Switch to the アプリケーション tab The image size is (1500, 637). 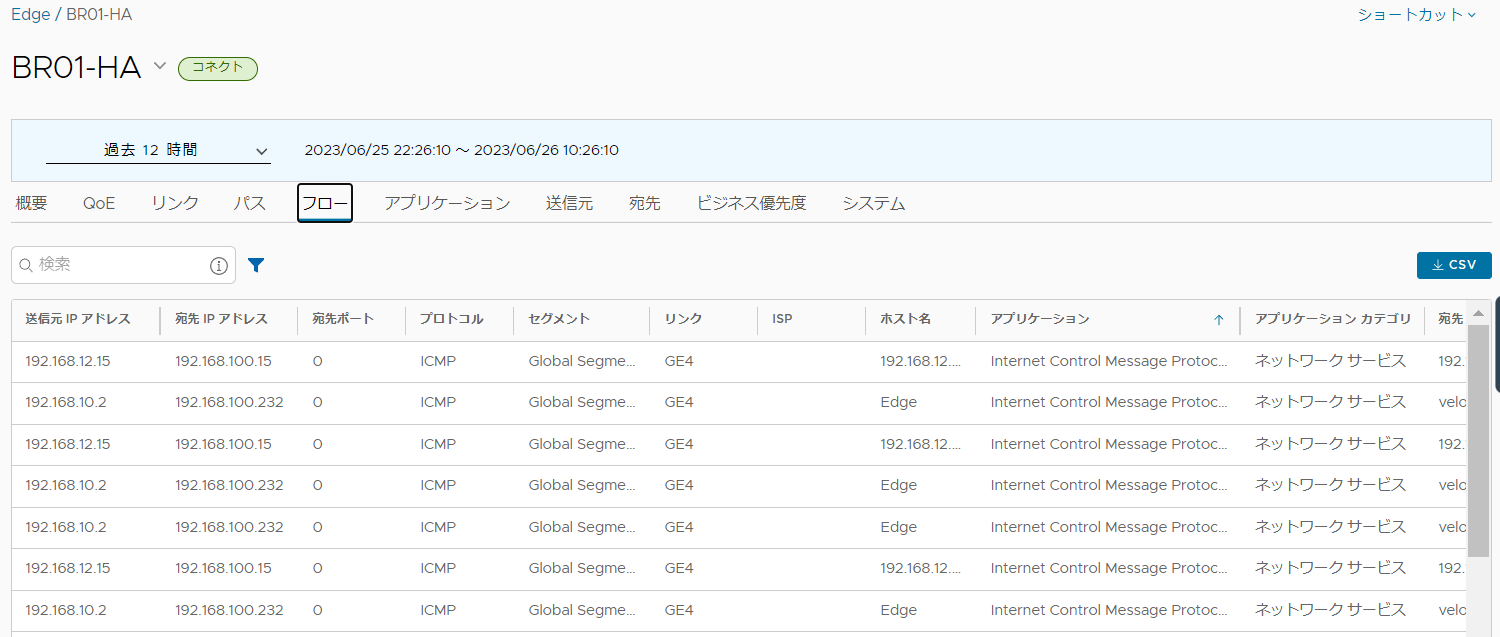[x=447, y=203]
